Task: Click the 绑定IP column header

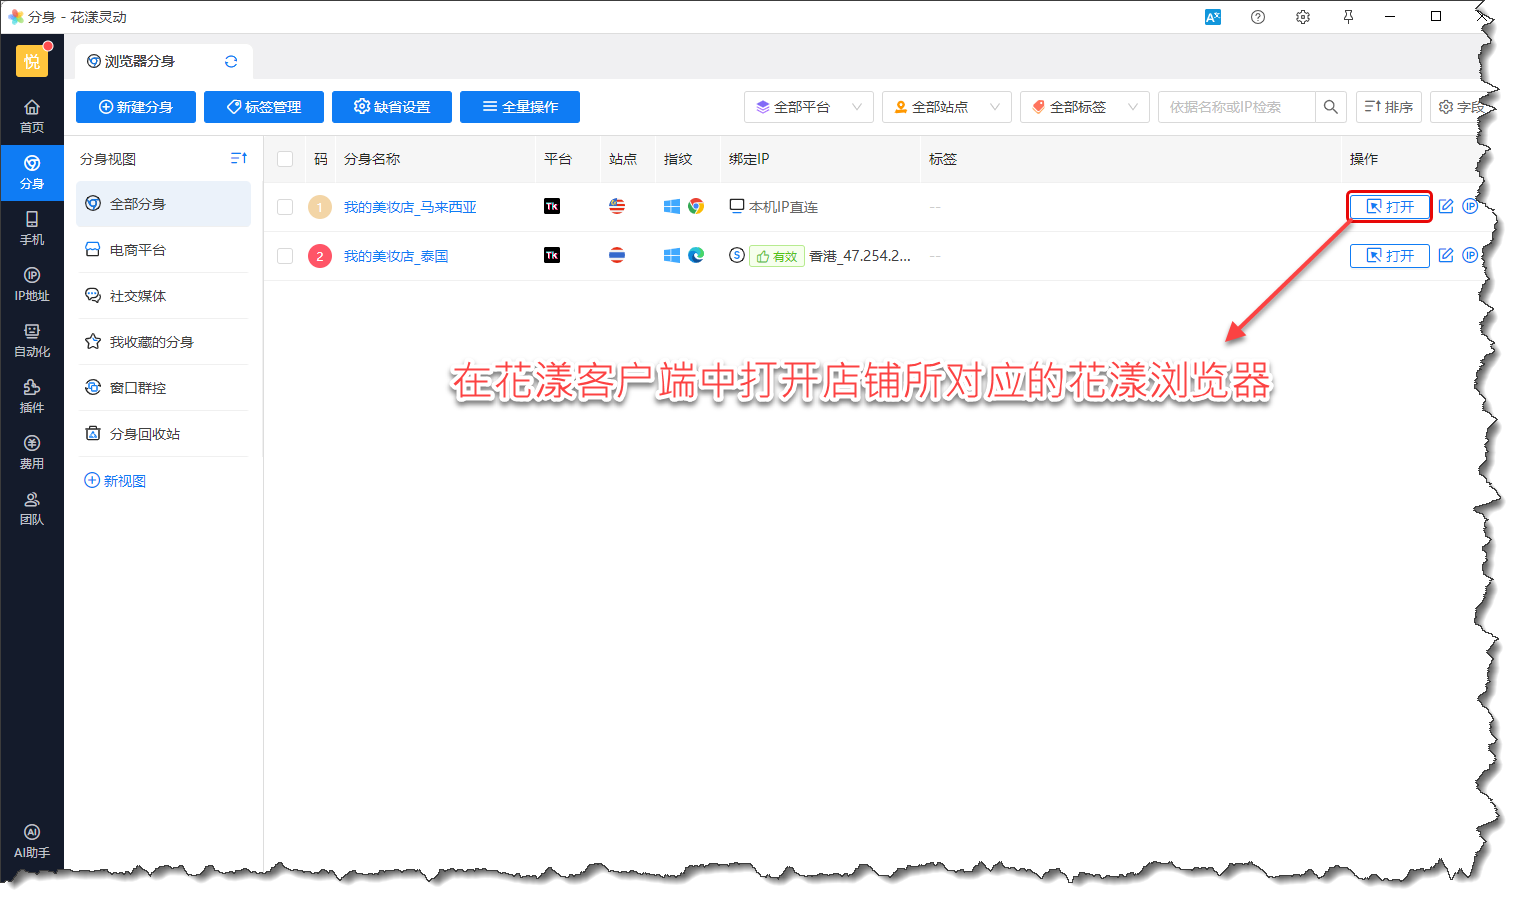Action: [x=749, y=159]
